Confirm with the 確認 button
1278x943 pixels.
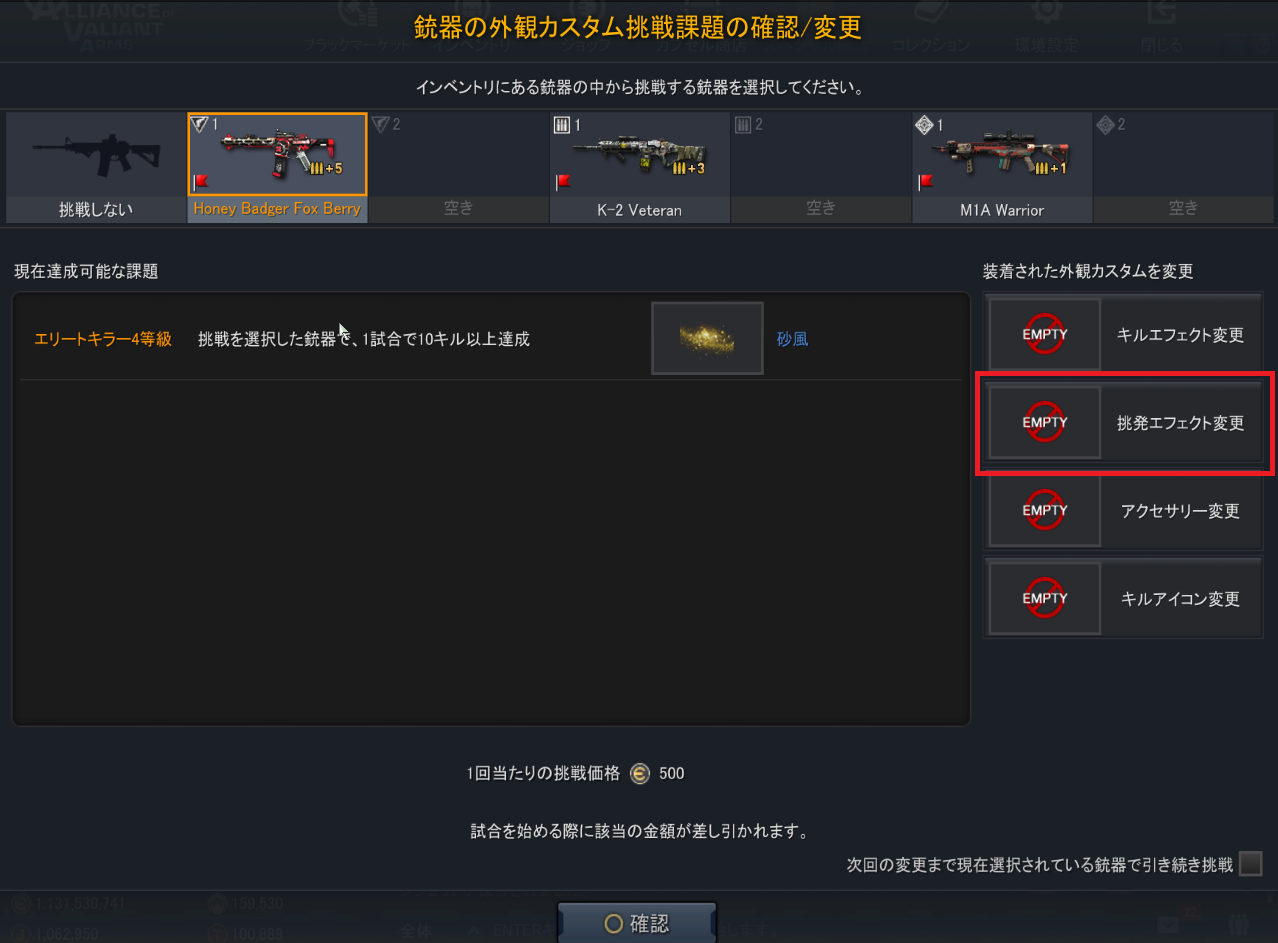(x=637, y=923)
